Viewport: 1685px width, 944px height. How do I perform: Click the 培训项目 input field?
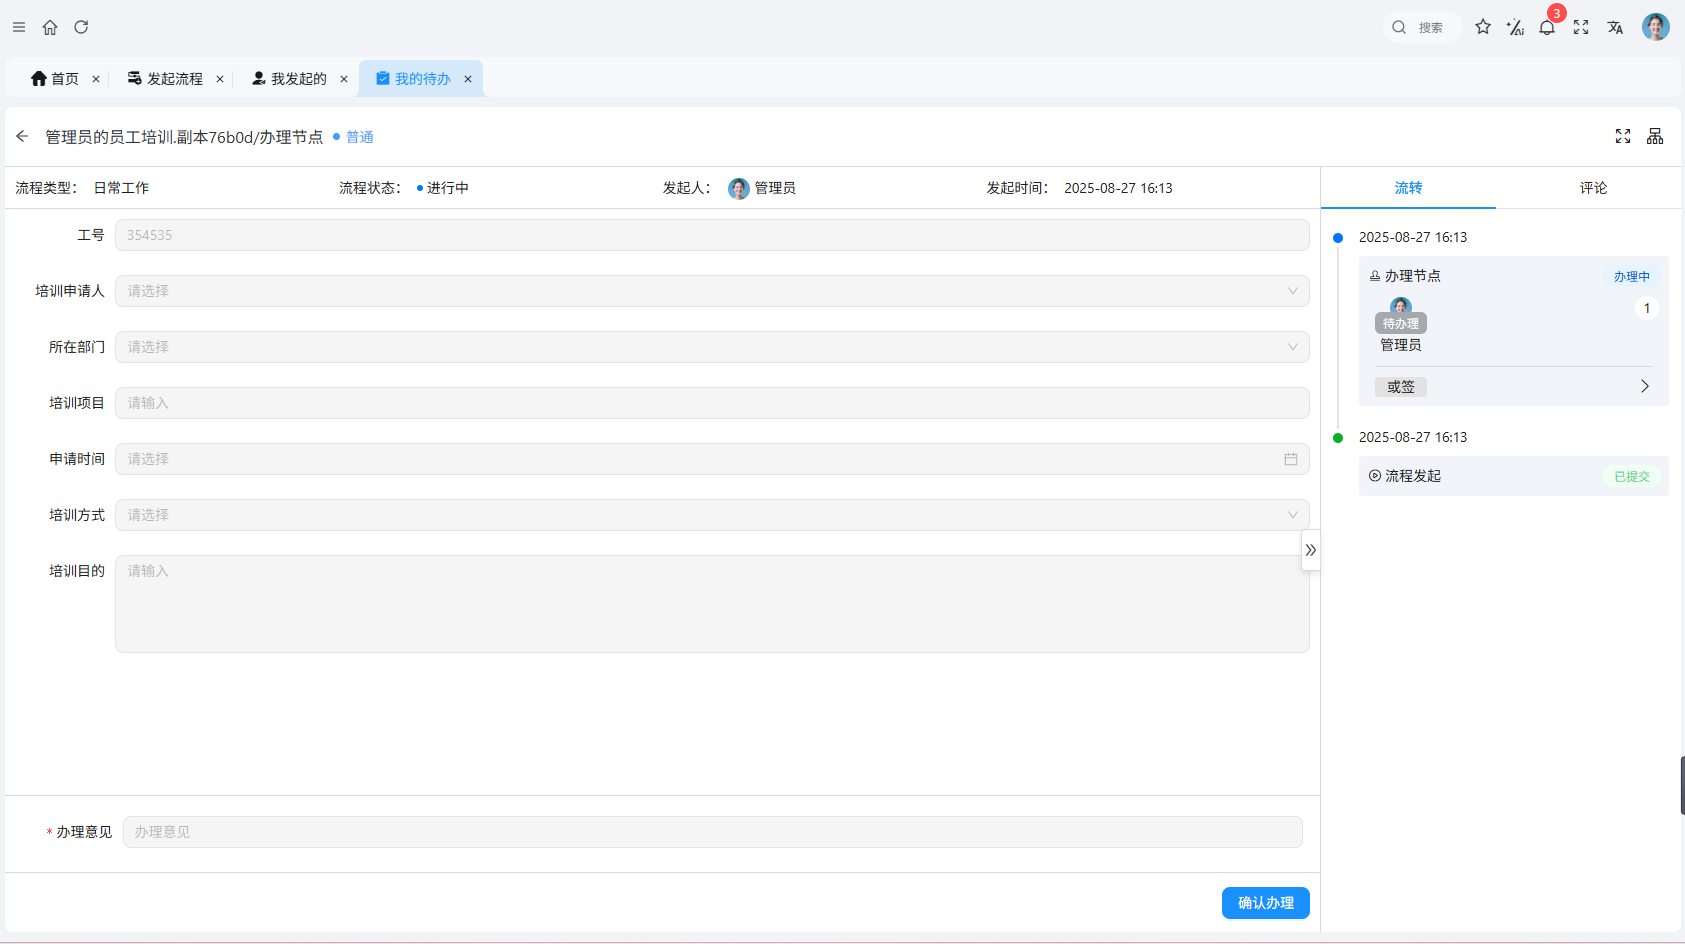[712, 403]
